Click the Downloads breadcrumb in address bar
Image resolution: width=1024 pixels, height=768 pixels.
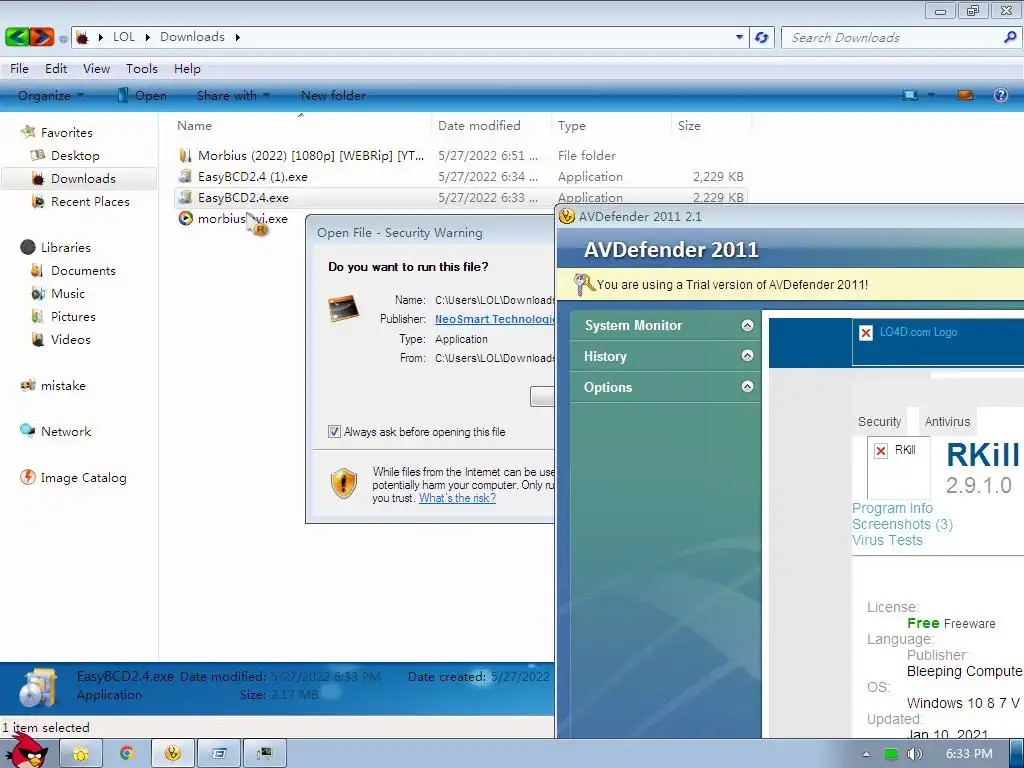[x=192, y=37]
